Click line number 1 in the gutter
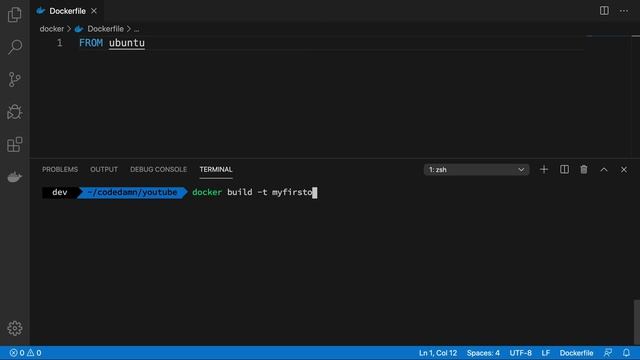640x360 pixels. point(60,43)
